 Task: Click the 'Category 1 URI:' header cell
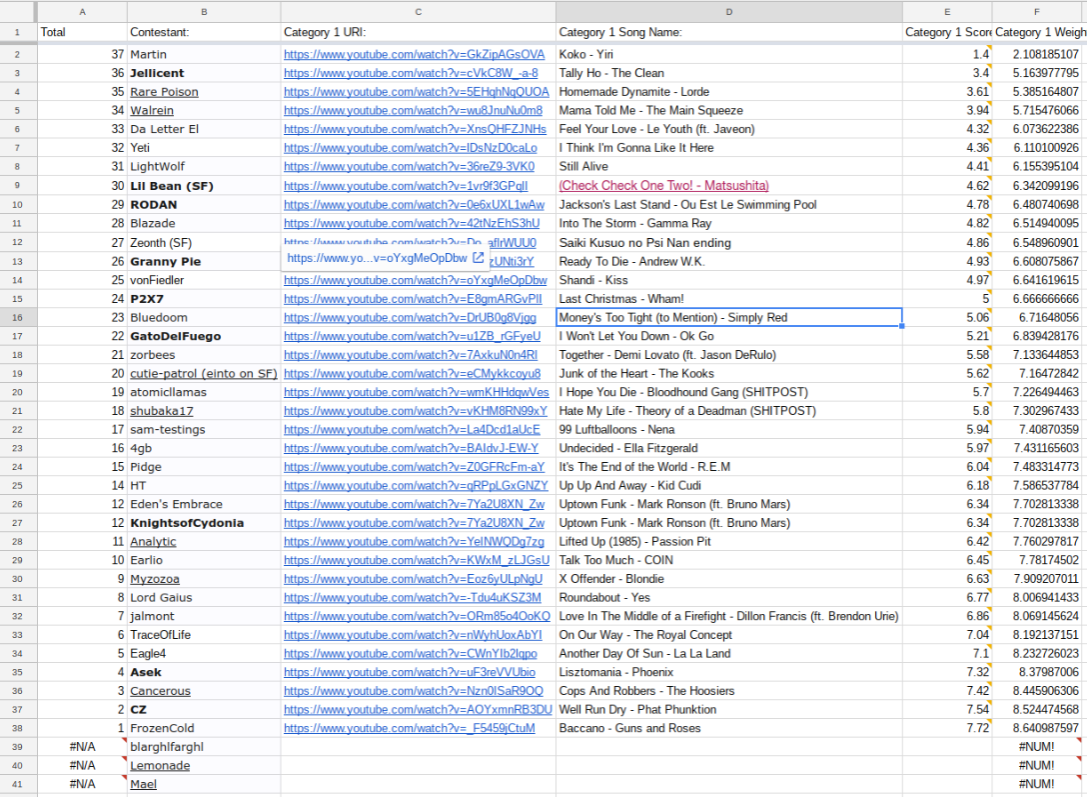coord(418,32)
